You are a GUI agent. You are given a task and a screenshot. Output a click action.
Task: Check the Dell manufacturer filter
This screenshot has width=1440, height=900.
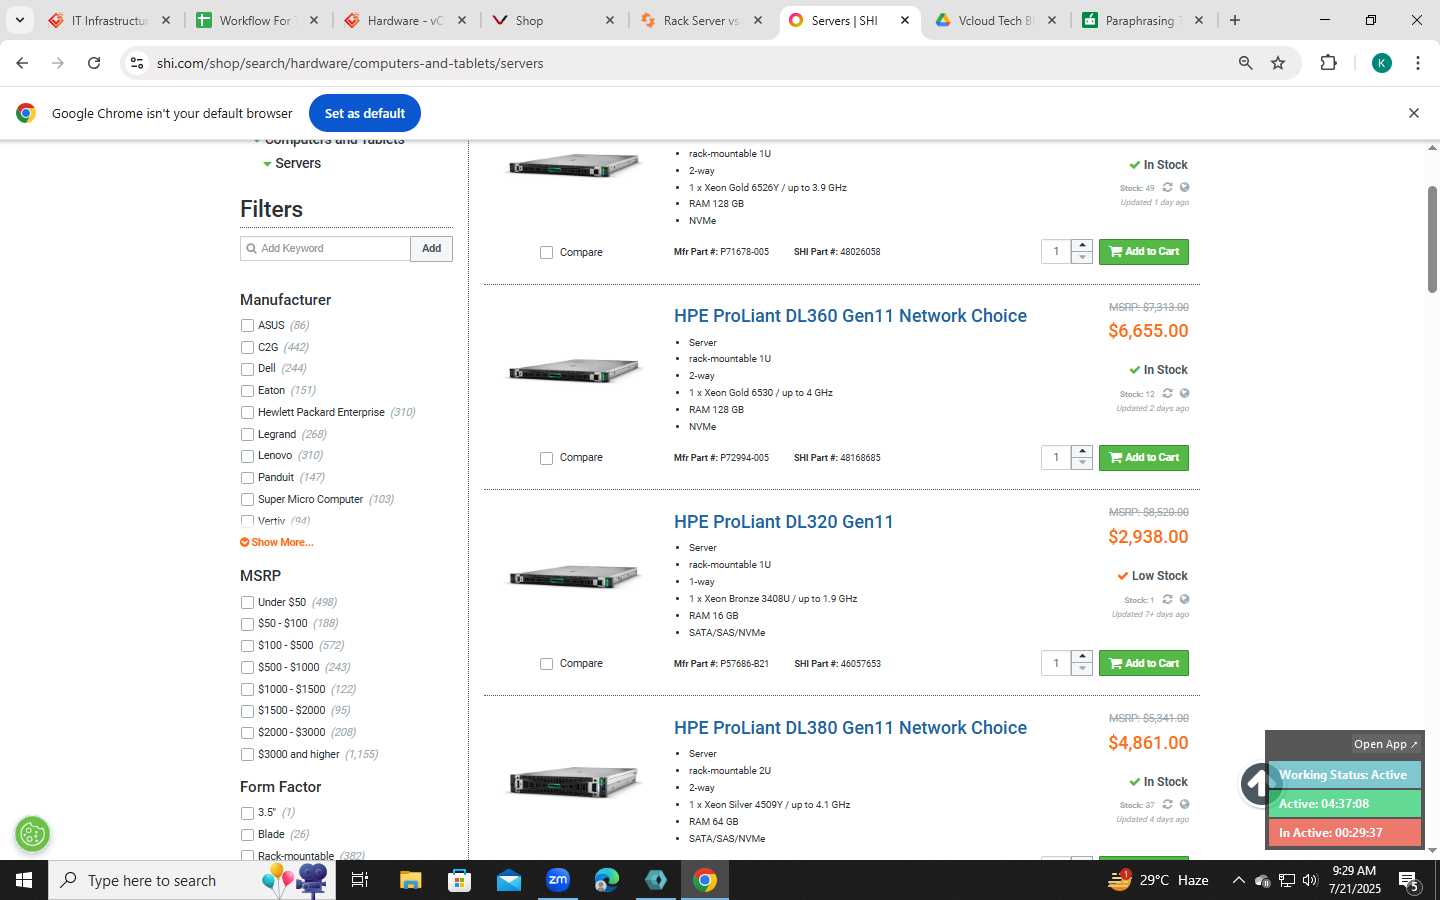pos(247,369)
